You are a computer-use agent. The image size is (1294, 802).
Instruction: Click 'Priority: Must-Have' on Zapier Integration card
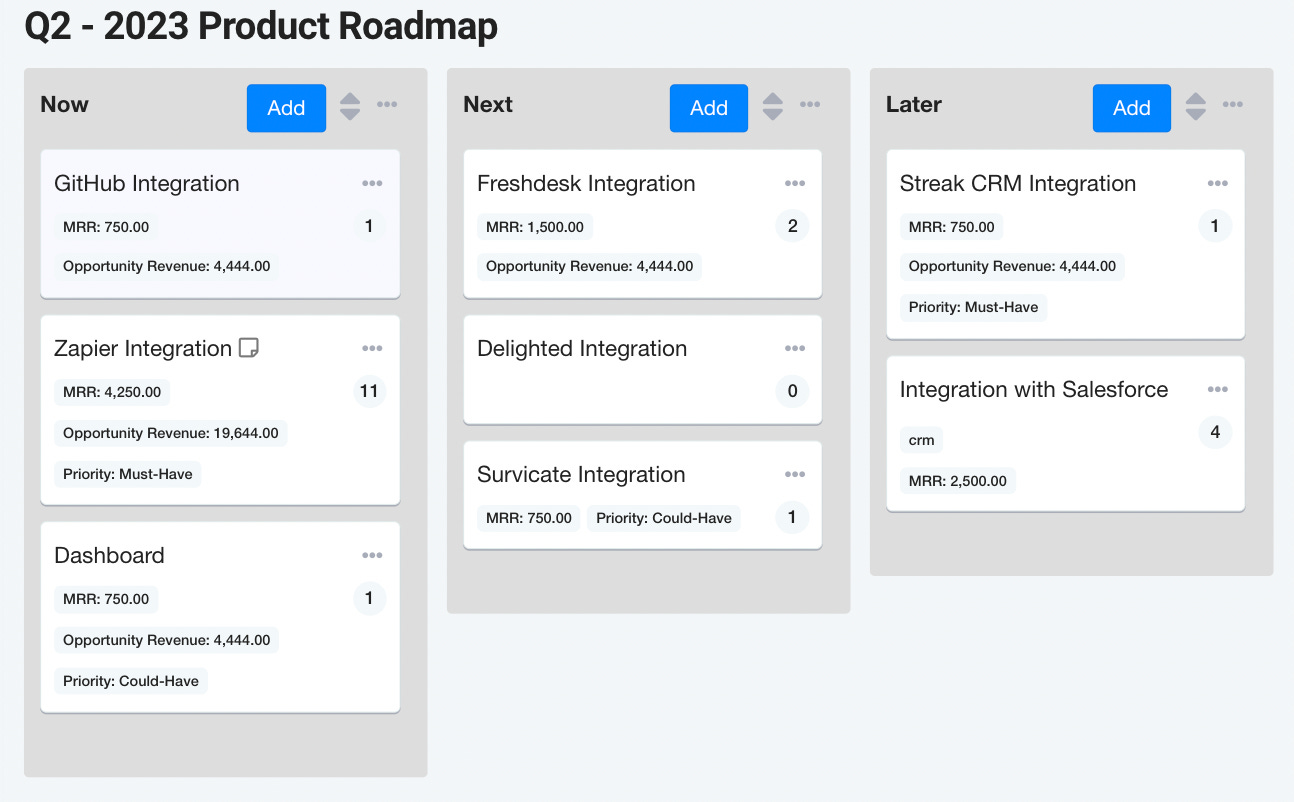pos(128,473)
